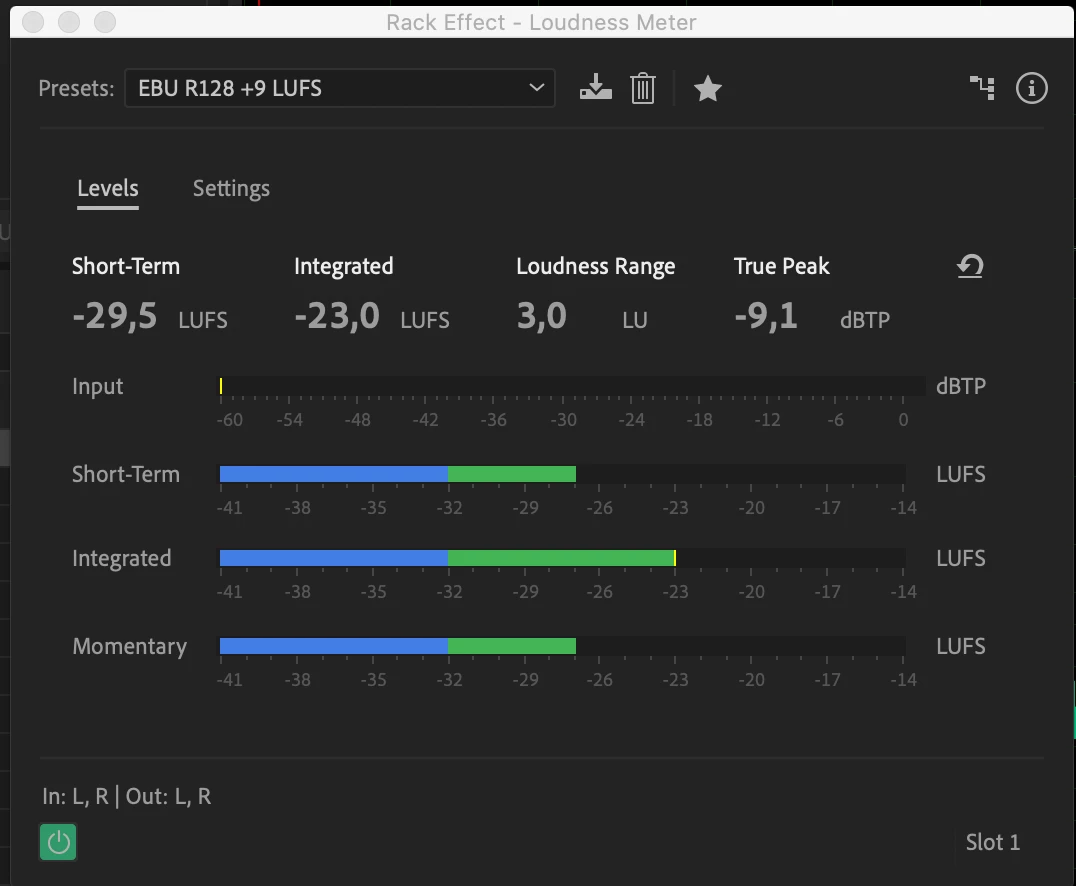The width and height of the screenshot is (1076, 886).
Task: Delete the preset with the trash icon
Action: point(643,88)
